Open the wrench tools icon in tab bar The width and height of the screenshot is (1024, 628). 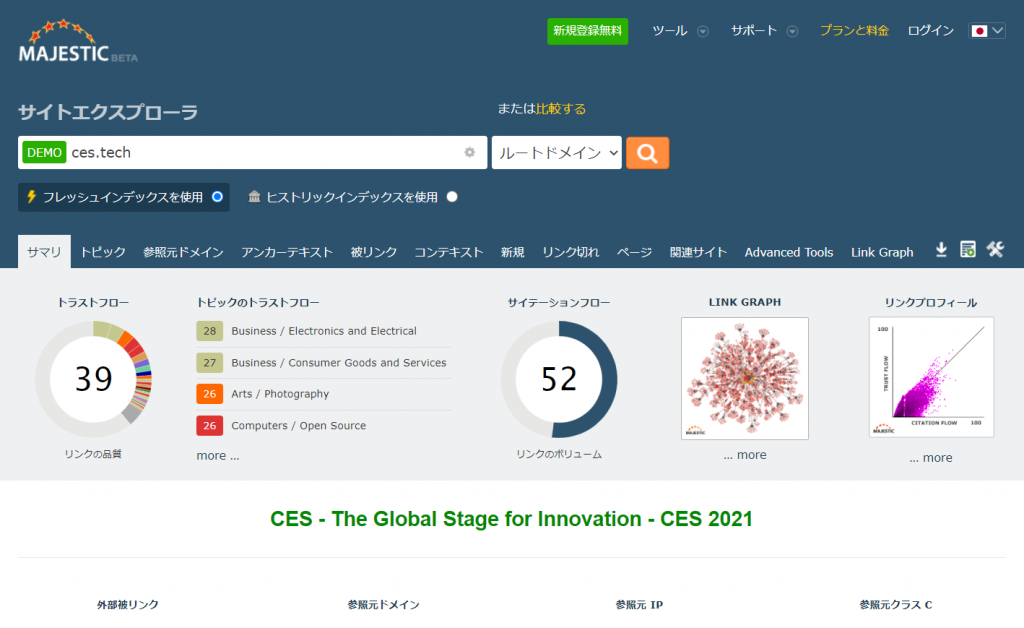(995, 249)
